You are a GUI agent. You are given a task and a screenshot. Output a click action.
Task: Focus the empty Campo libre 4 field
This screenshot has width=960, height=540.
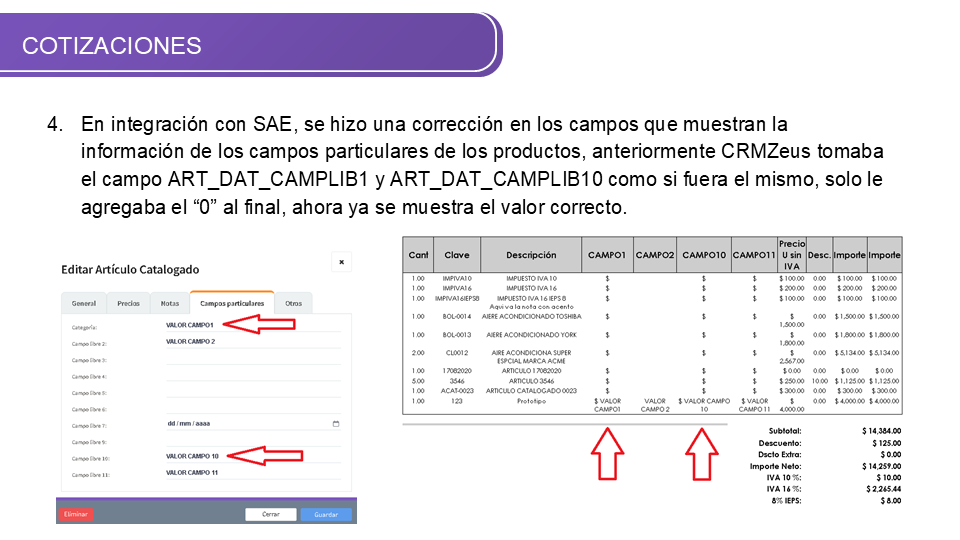click(253, 375)
